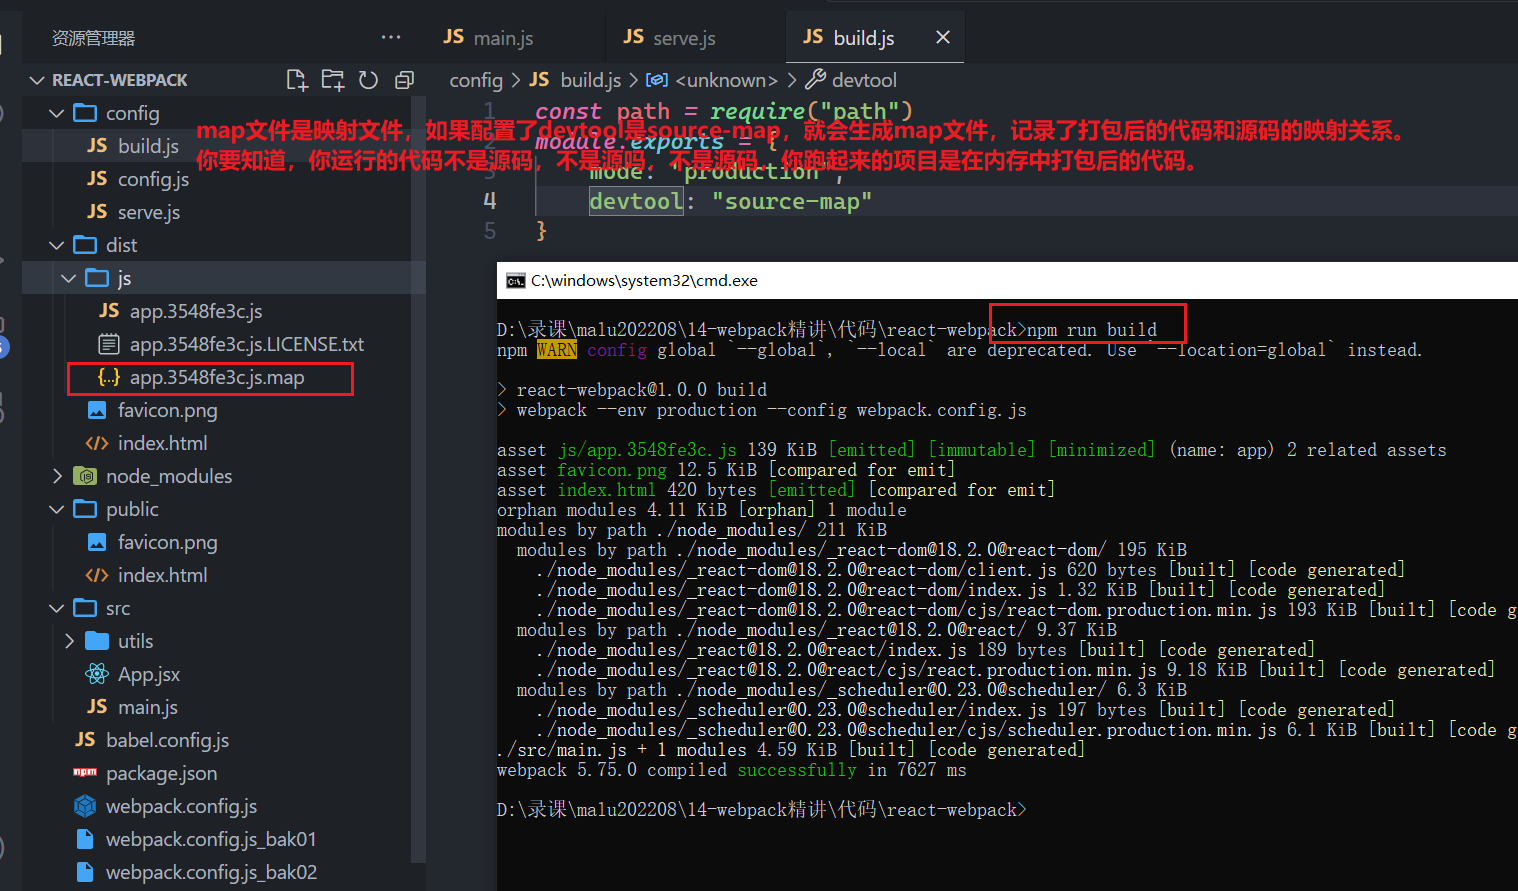Open the explorer more actions ellipsis menu
Viewport: 1518px width, 891px height.
click(391, 37)
